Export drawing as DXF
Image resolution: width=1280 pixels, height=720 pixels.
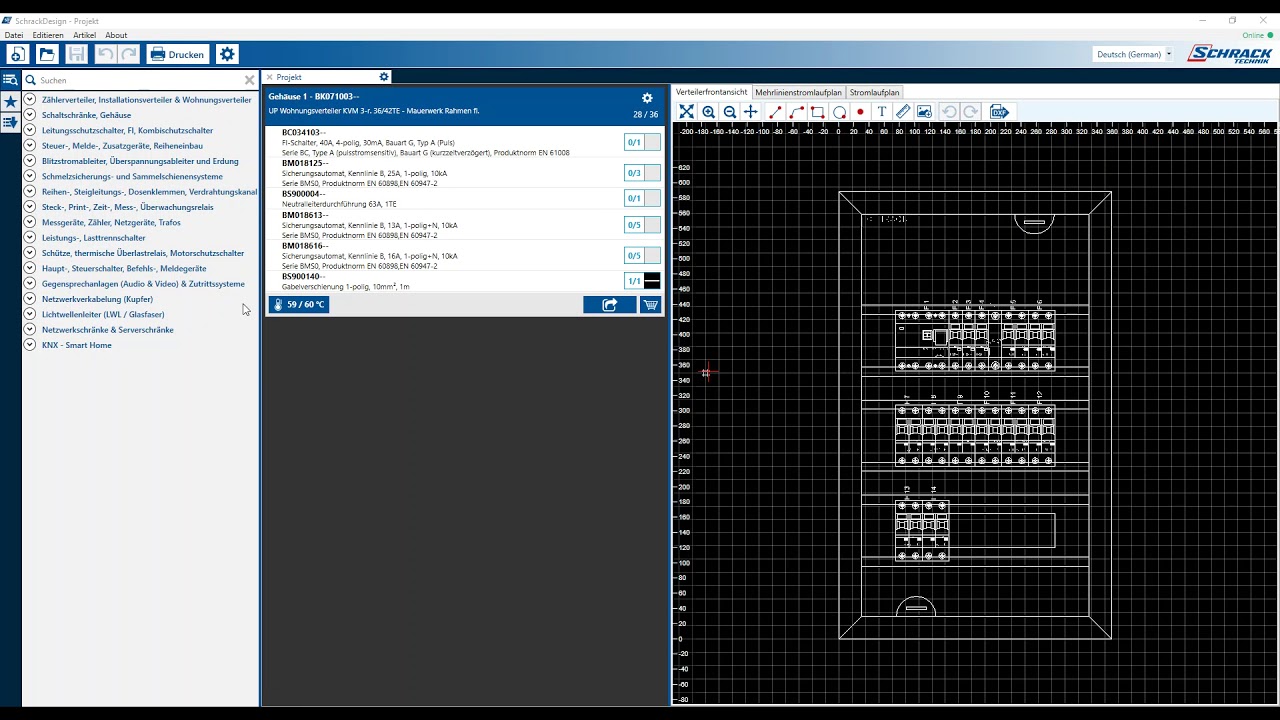coord(999,112)
